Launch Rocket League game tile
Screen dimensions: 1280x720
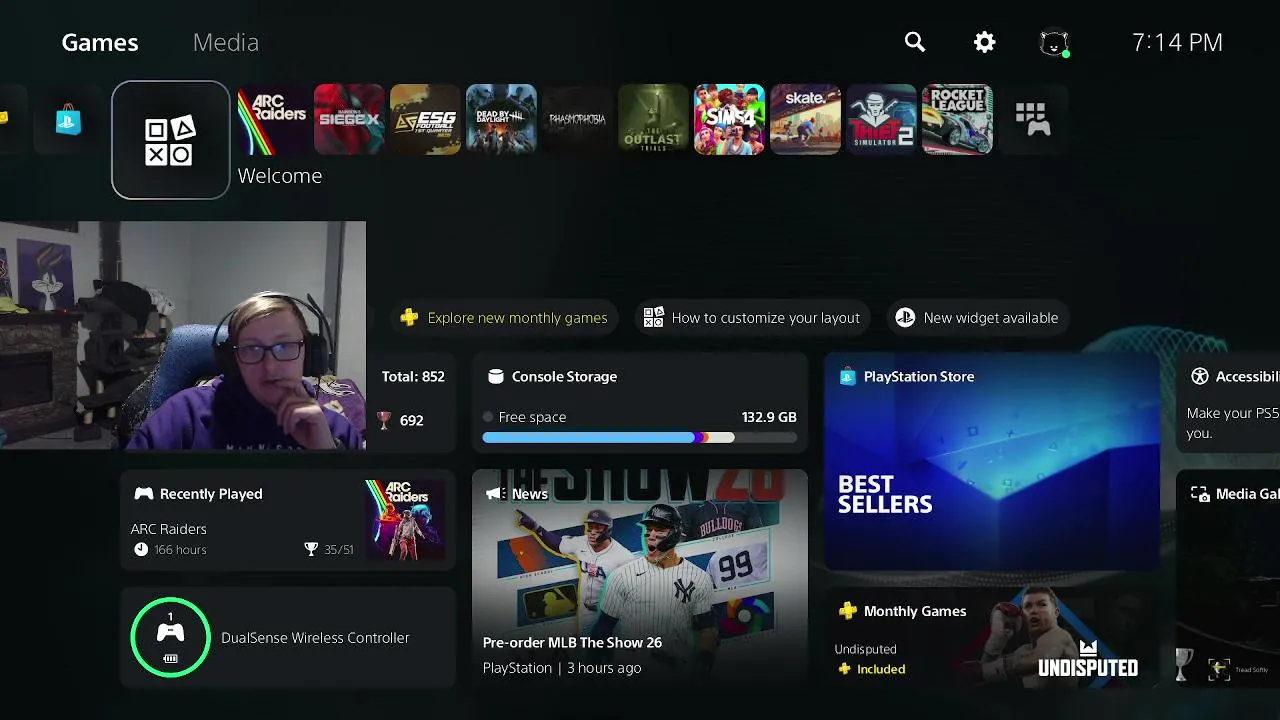point(957,120)
